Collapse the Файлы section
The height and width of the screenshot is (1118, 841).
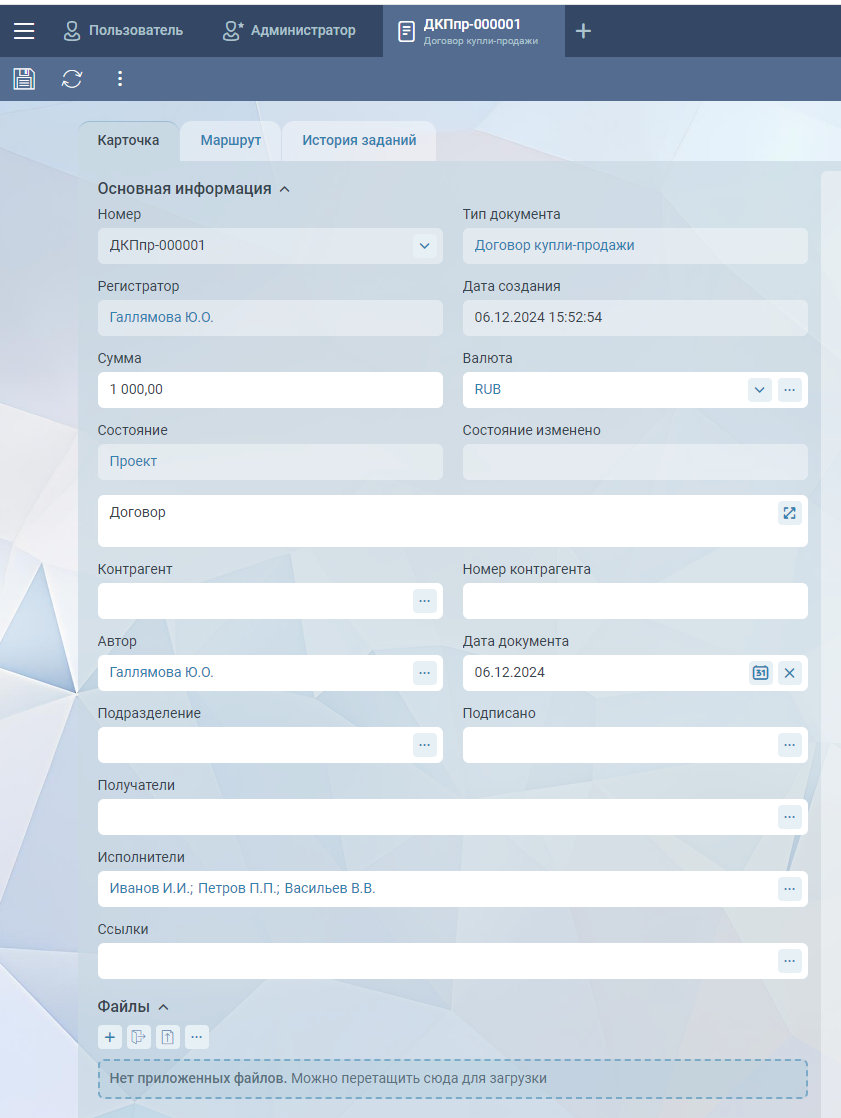164,1007
